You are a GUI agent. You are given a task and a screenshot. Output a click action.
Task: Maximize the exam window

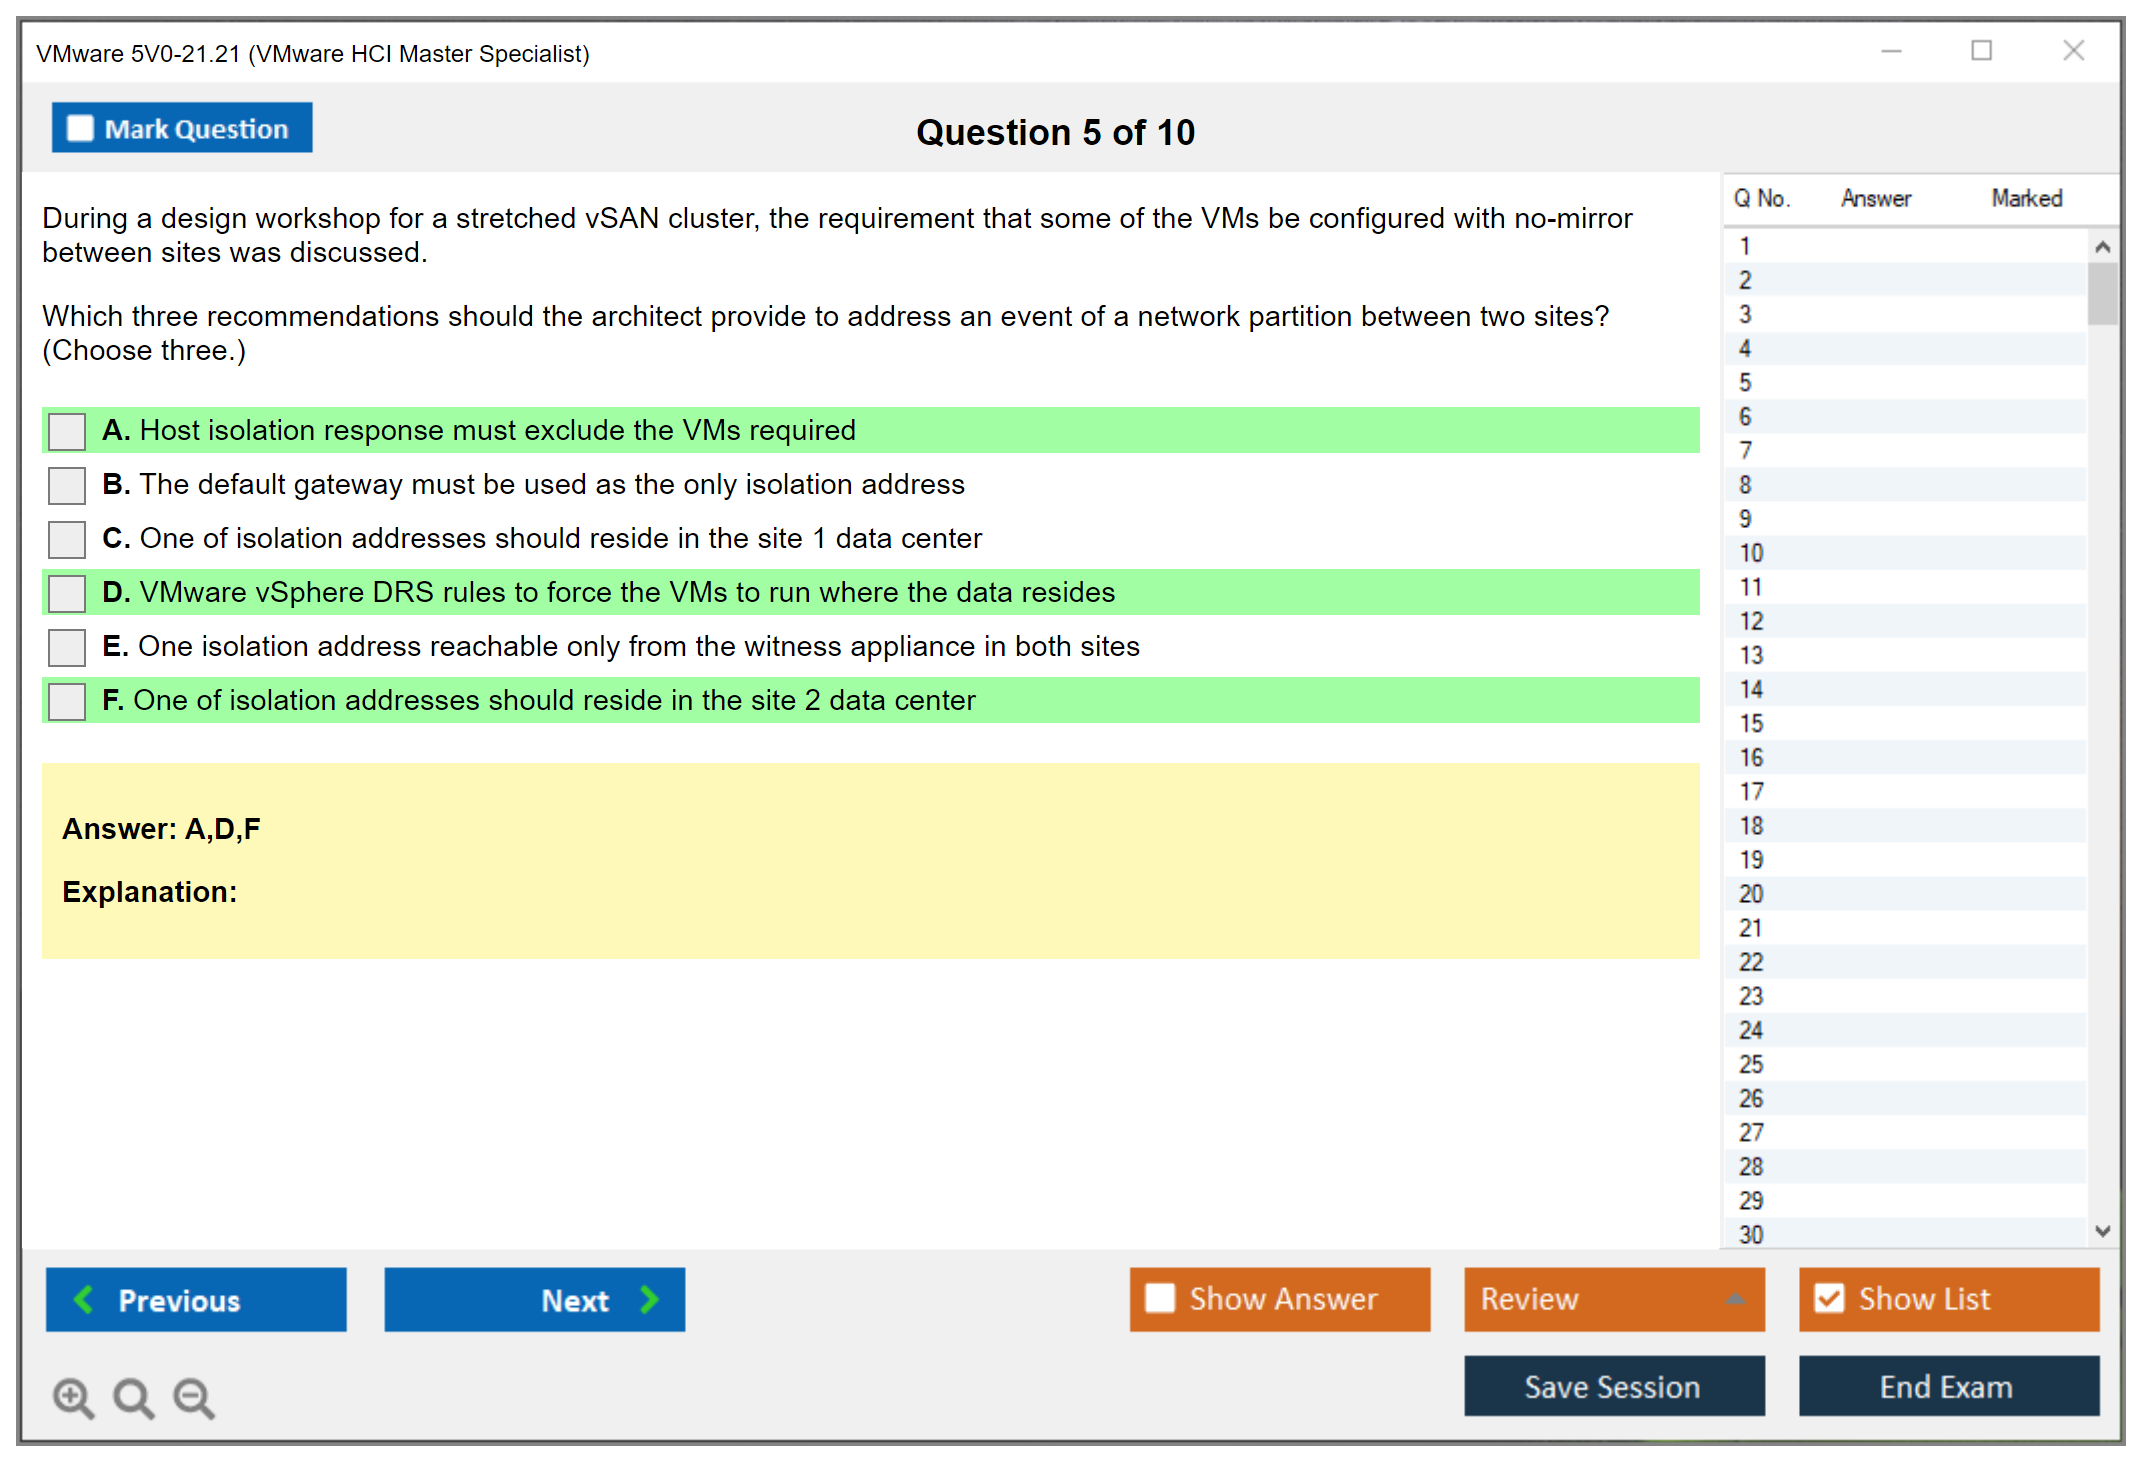[1981, 51]
